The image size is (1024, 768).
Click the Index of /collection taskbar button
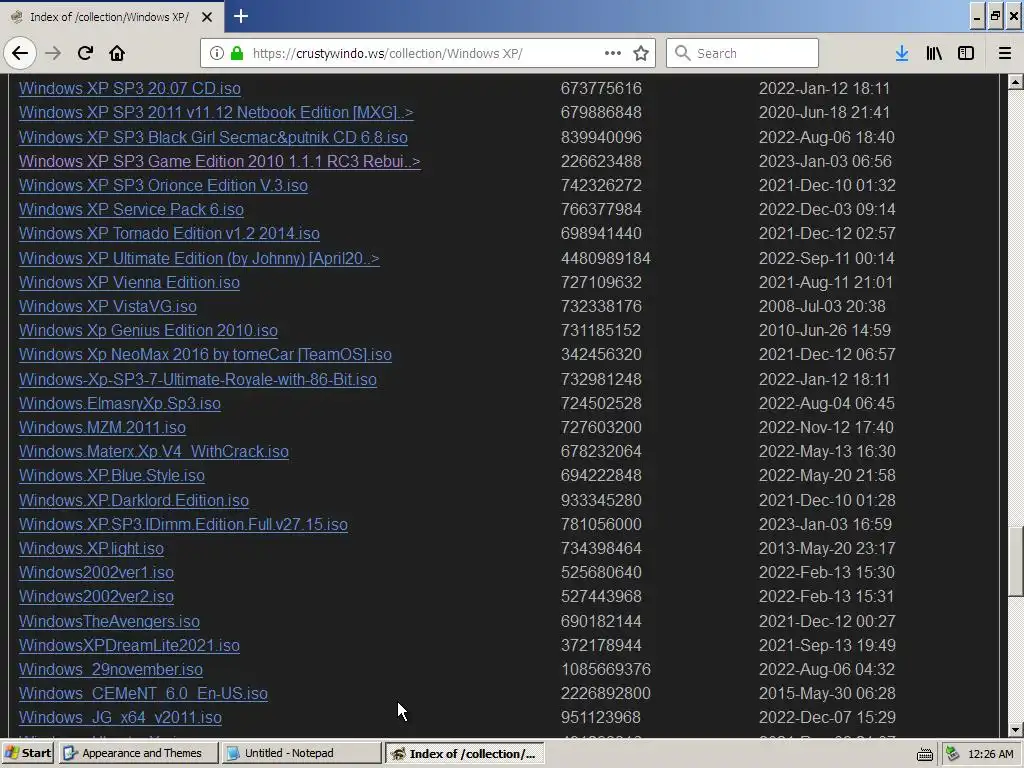tap(464, 754)
